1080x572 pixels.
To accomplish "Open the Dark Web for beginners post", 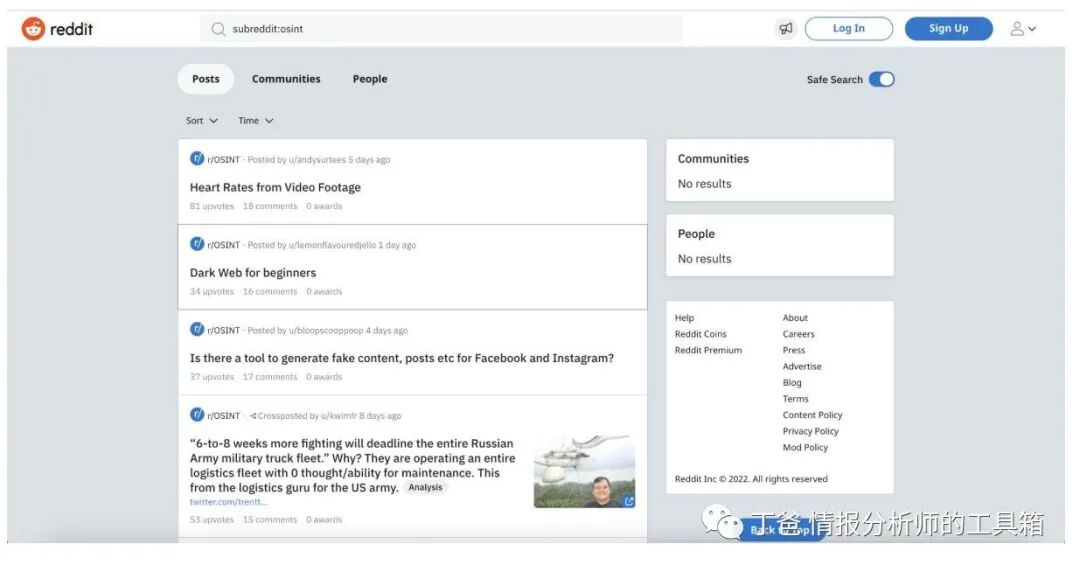I will click(x=253, y=273).
